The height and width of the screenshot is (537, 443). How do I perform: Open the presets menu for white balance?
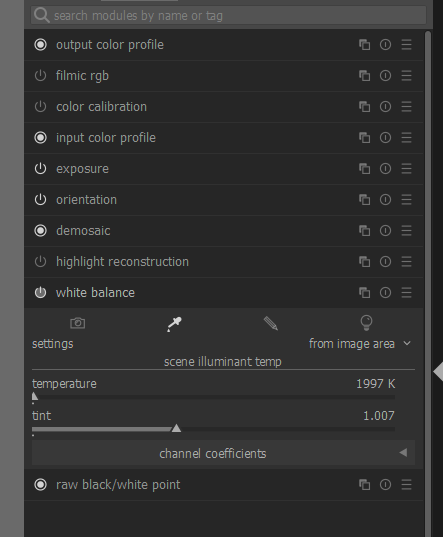(406, 293)
